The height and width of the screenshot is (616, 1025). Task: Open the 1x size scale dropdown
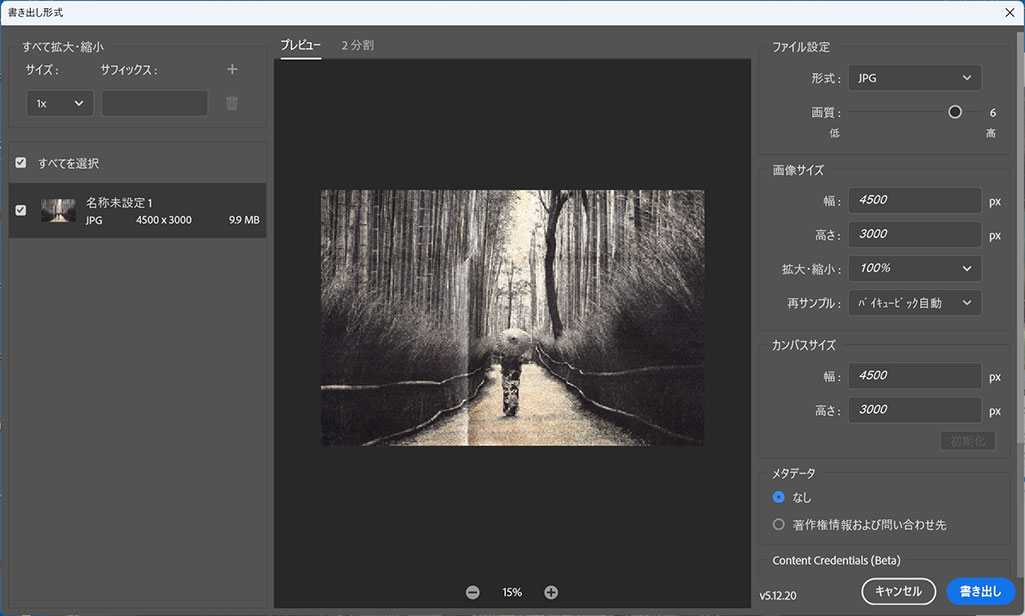pyautogui.click(x=60, y=103)
